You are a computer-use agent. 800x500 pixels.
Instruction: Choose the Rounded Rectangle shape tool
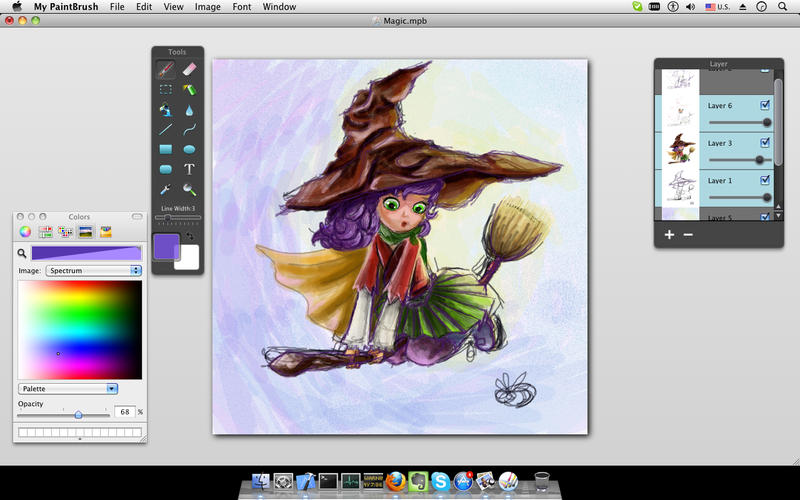click(166, 169)
